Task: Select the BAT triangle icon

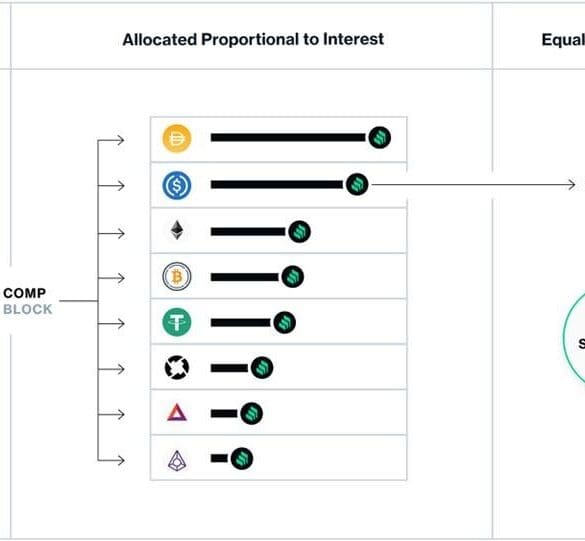Action: 177,413
